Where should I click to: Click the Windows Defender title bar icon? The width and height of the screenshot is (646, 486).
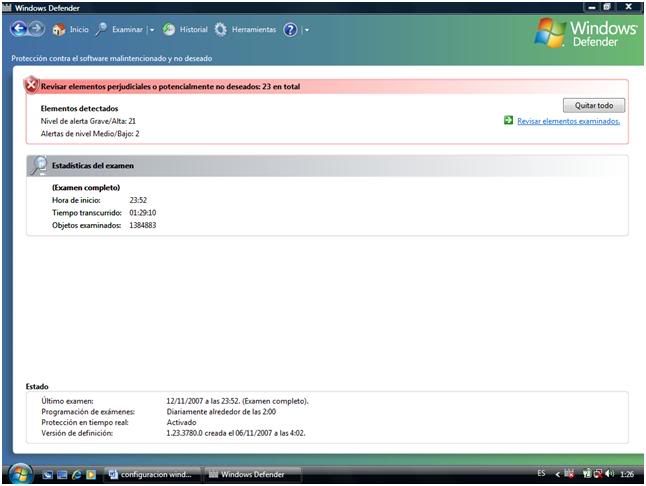(7, 7)
